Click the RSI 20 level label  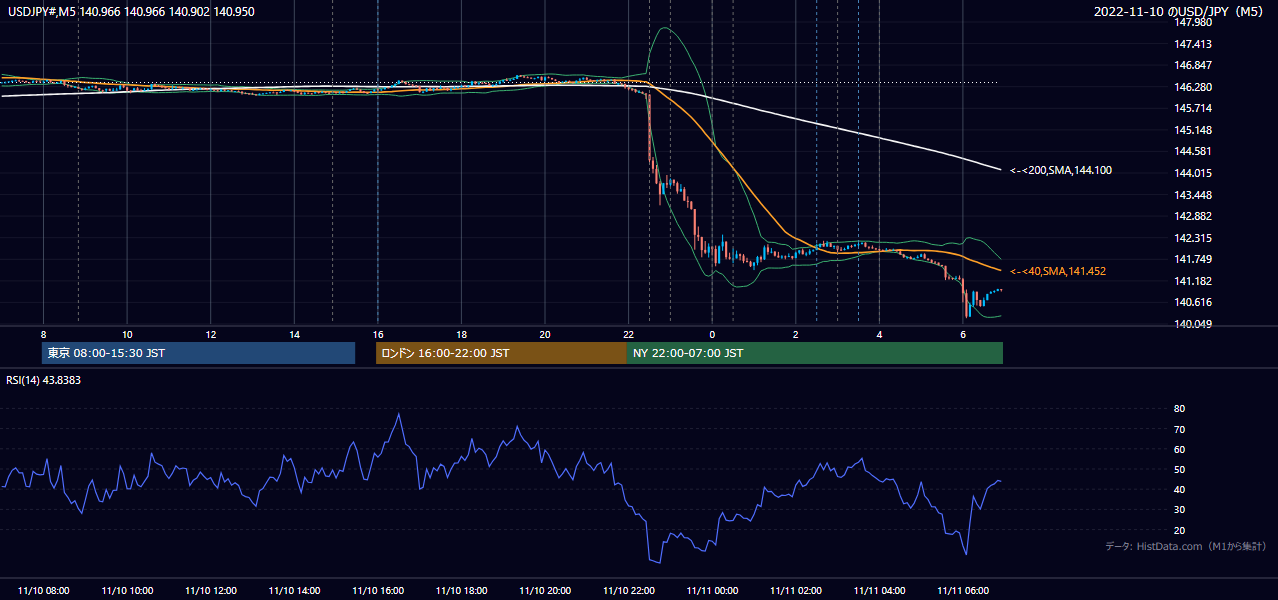[x=1179, y=530]
